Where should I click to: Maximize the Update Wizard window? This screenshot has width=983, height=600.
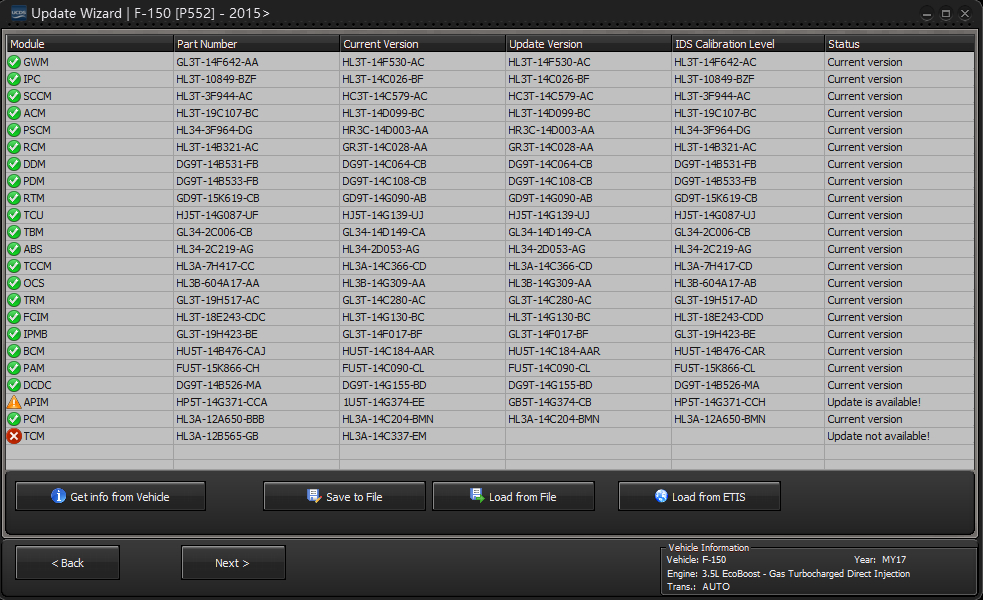click(946, 13)
